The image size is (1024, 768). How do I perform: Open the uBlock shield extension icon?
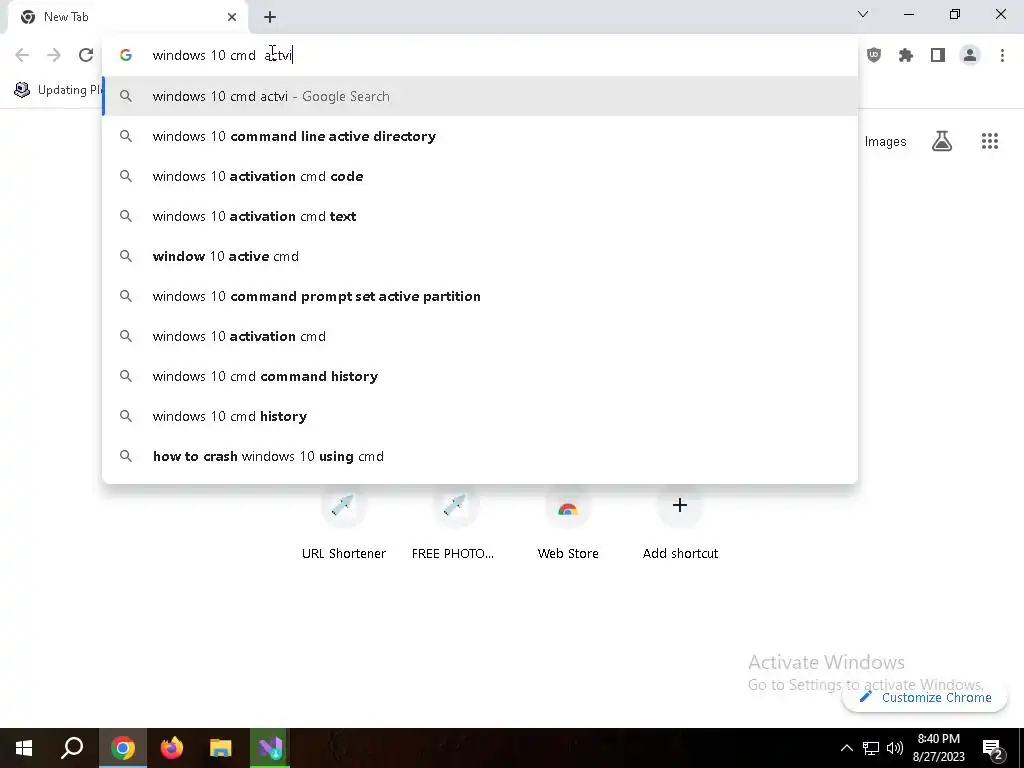(874, 55)
